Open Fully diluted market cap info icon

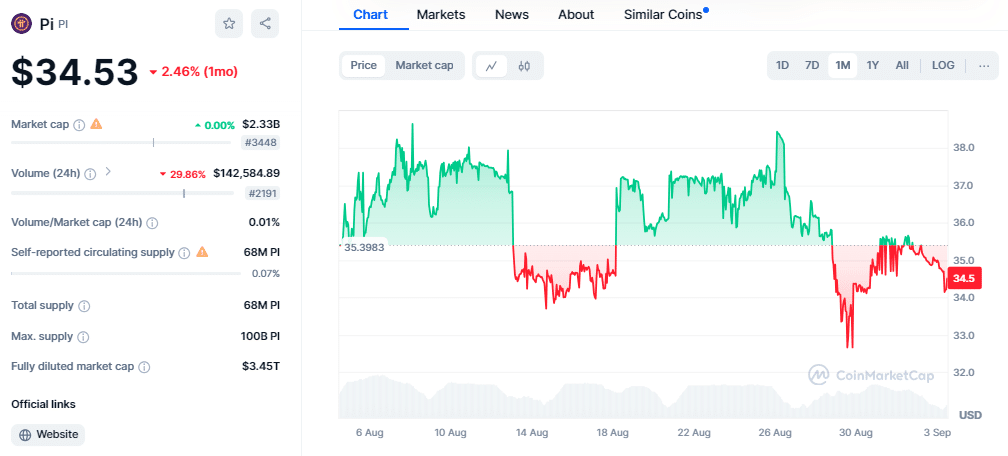[145, 367]
